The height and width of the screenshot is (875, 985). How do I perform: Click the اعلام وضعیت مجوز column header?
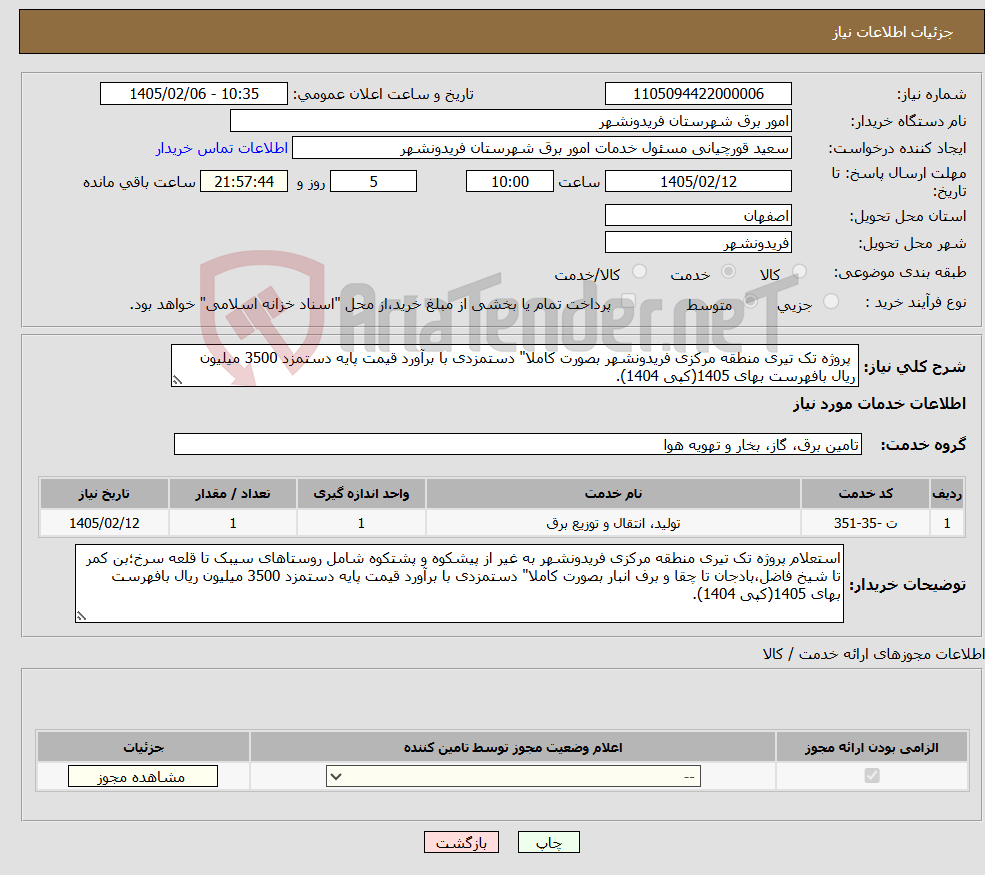pos(513,747)
